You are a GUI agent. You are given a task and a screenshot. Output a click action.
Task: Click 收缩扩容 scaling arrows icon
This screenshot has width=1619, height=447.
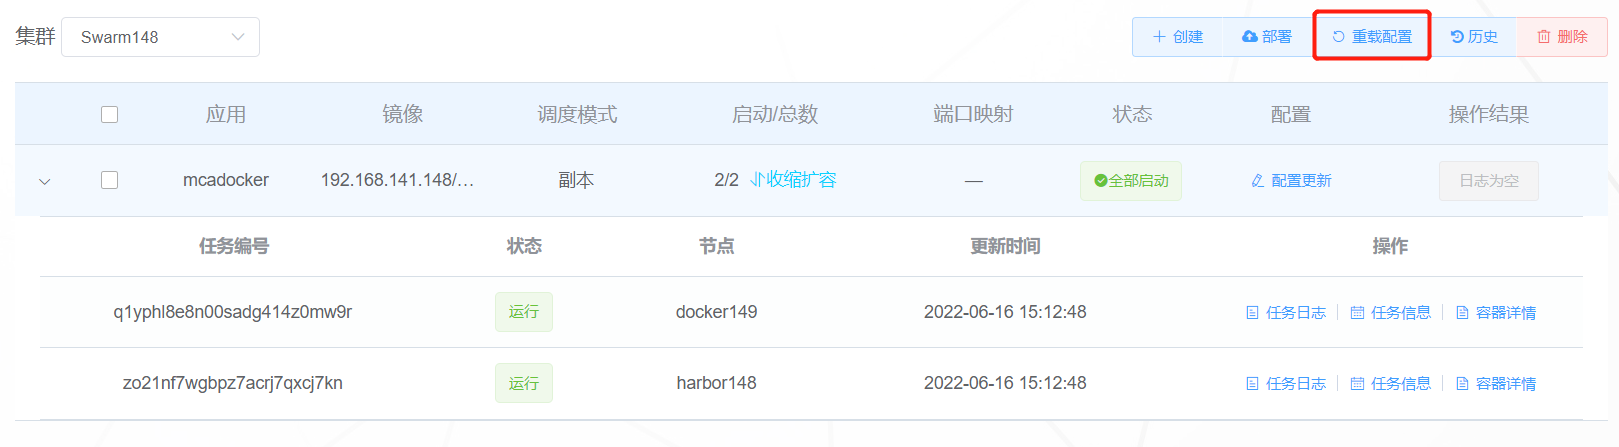click(758, 180)
